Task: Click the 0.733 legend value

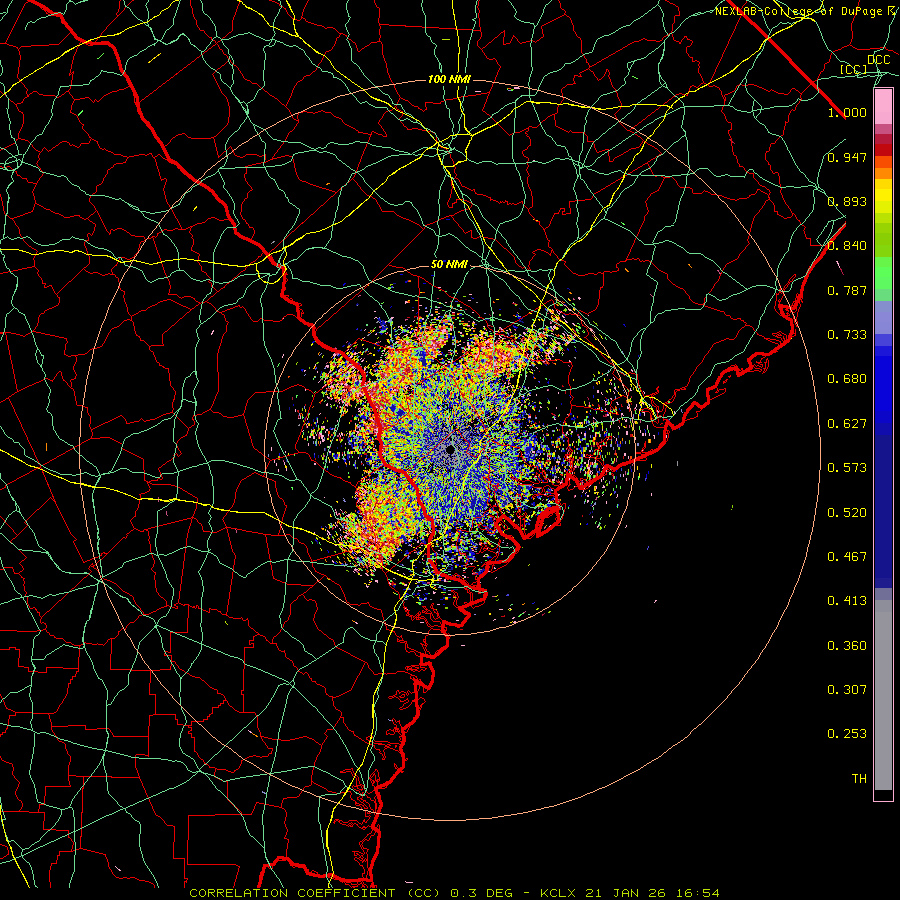Action: click(x=847, y=335)
